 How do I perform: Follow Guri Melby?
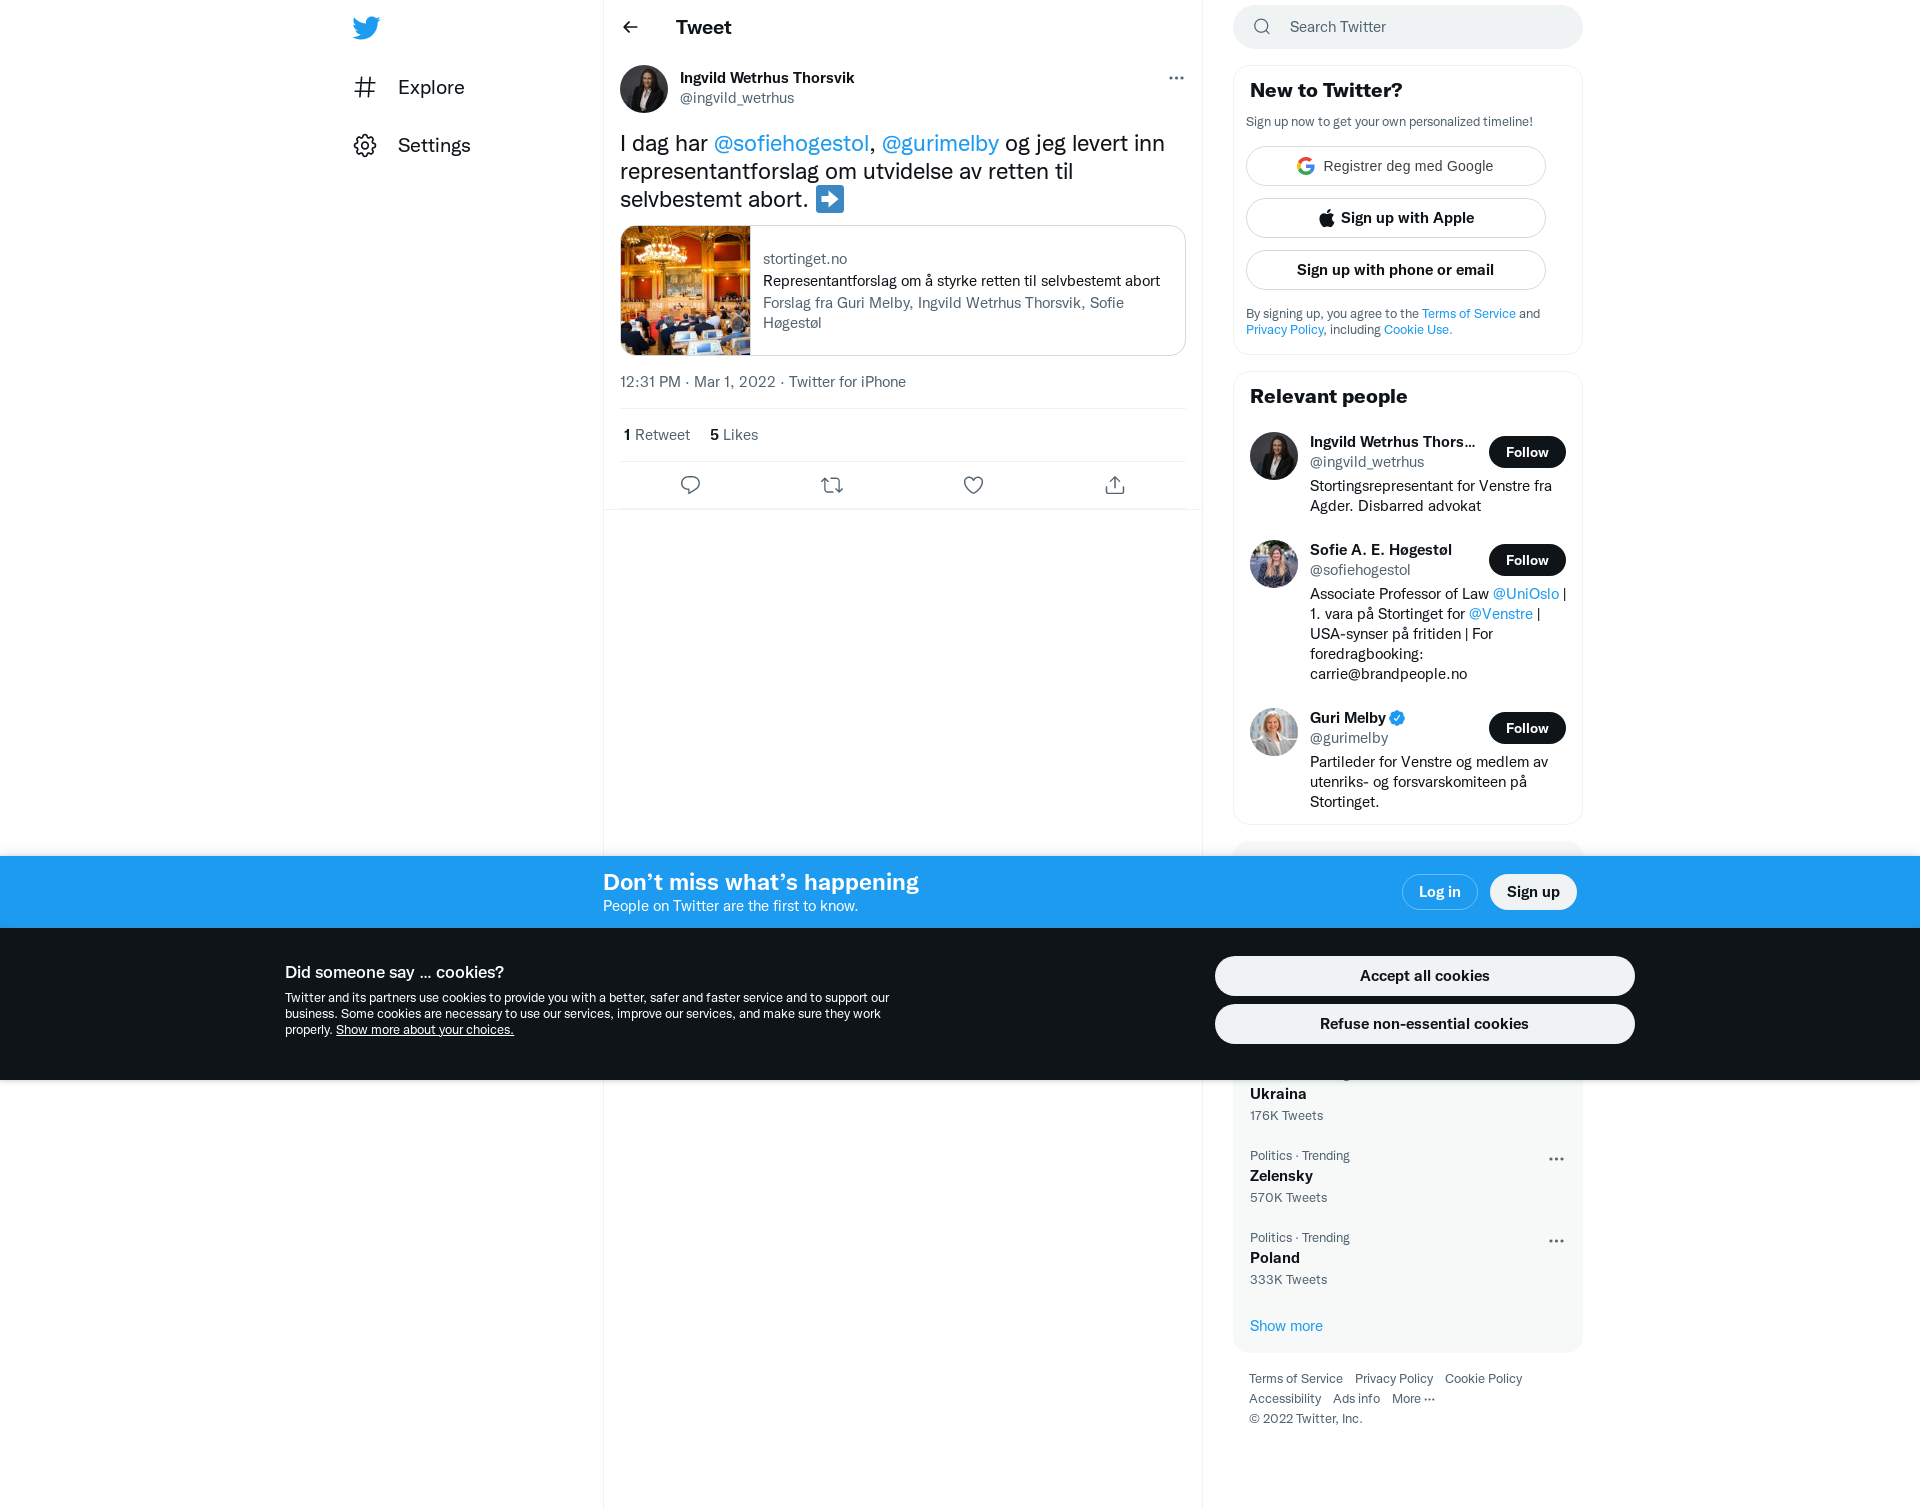click(x=1527, y=728)
